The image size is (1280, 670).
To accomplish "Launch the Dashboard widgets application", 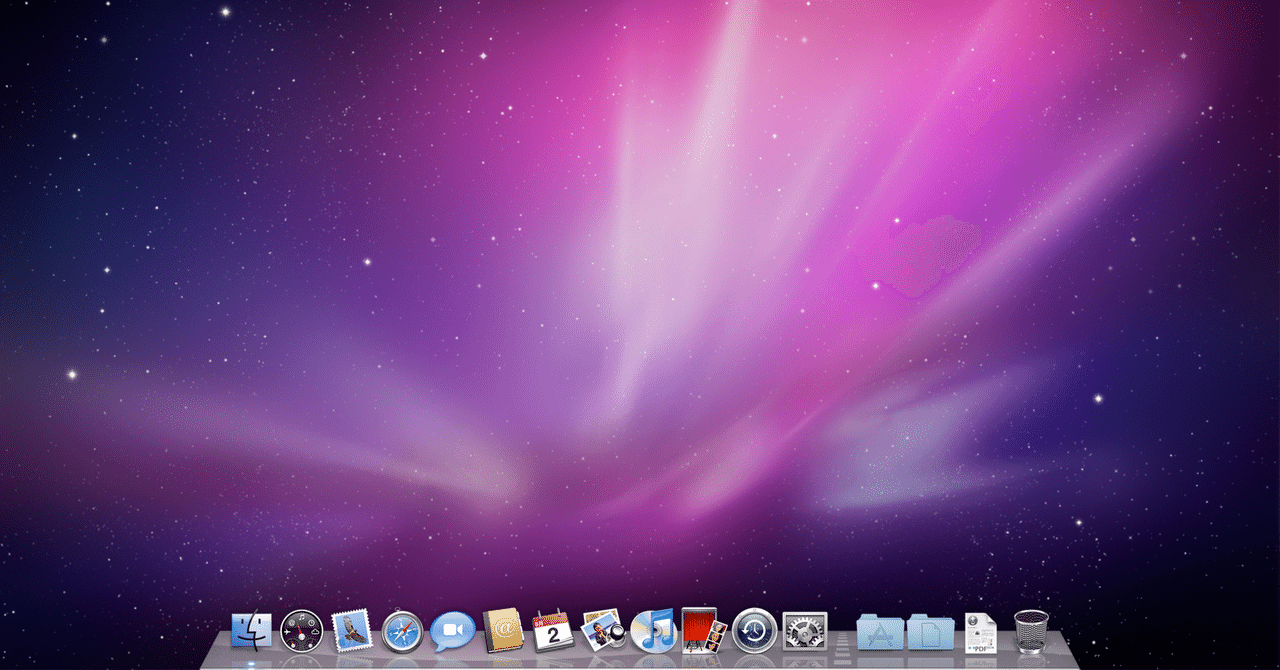I will tap(300, 631).
